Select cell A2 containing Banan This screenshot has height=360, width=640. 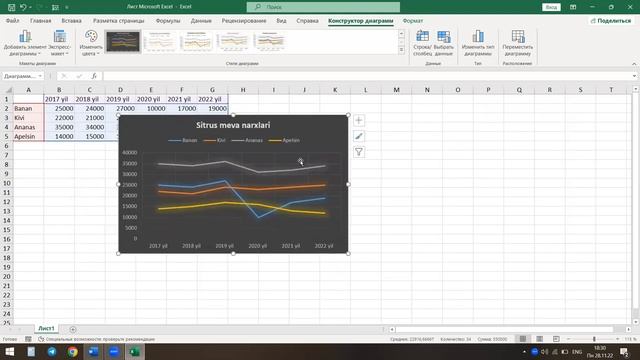pyautogui.click(x=29, y=109)
